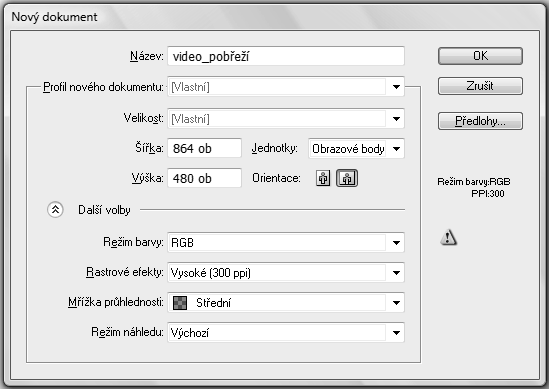549x389 pixels.
Task: Collapse the Další volby section
Action: (55, 210)
